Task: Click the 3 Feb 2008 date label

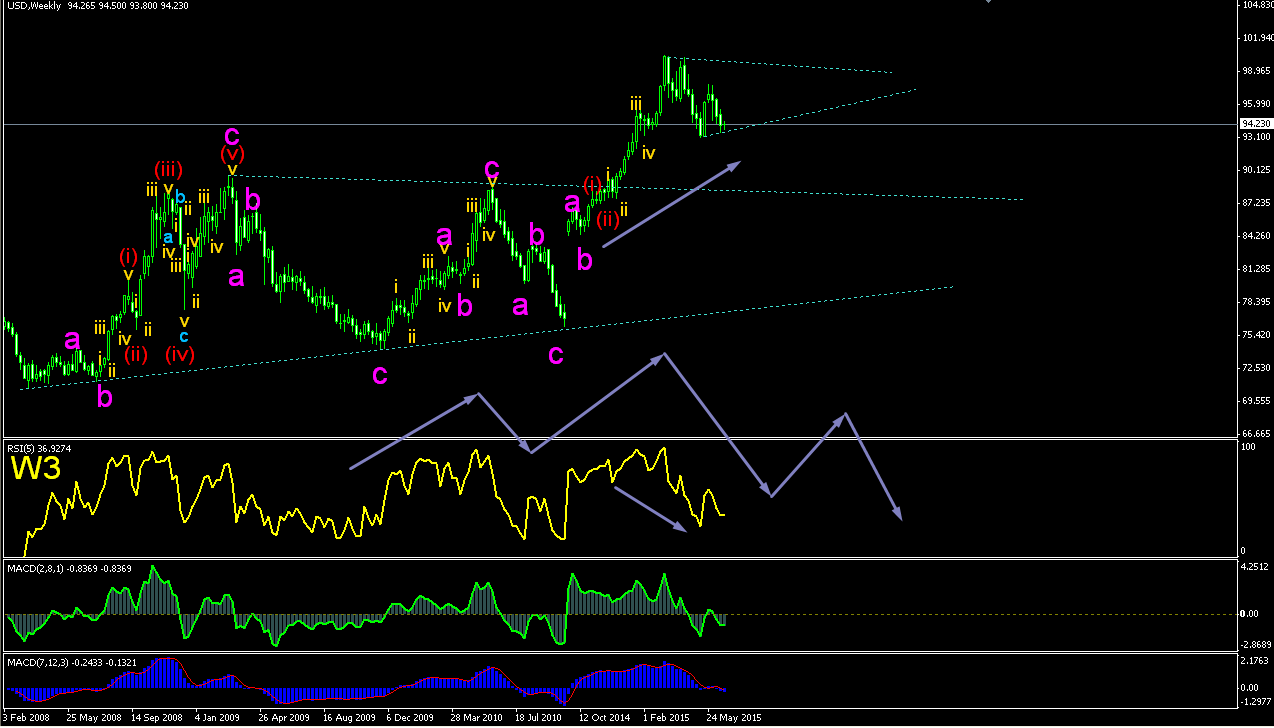Action: pos(27,717)
